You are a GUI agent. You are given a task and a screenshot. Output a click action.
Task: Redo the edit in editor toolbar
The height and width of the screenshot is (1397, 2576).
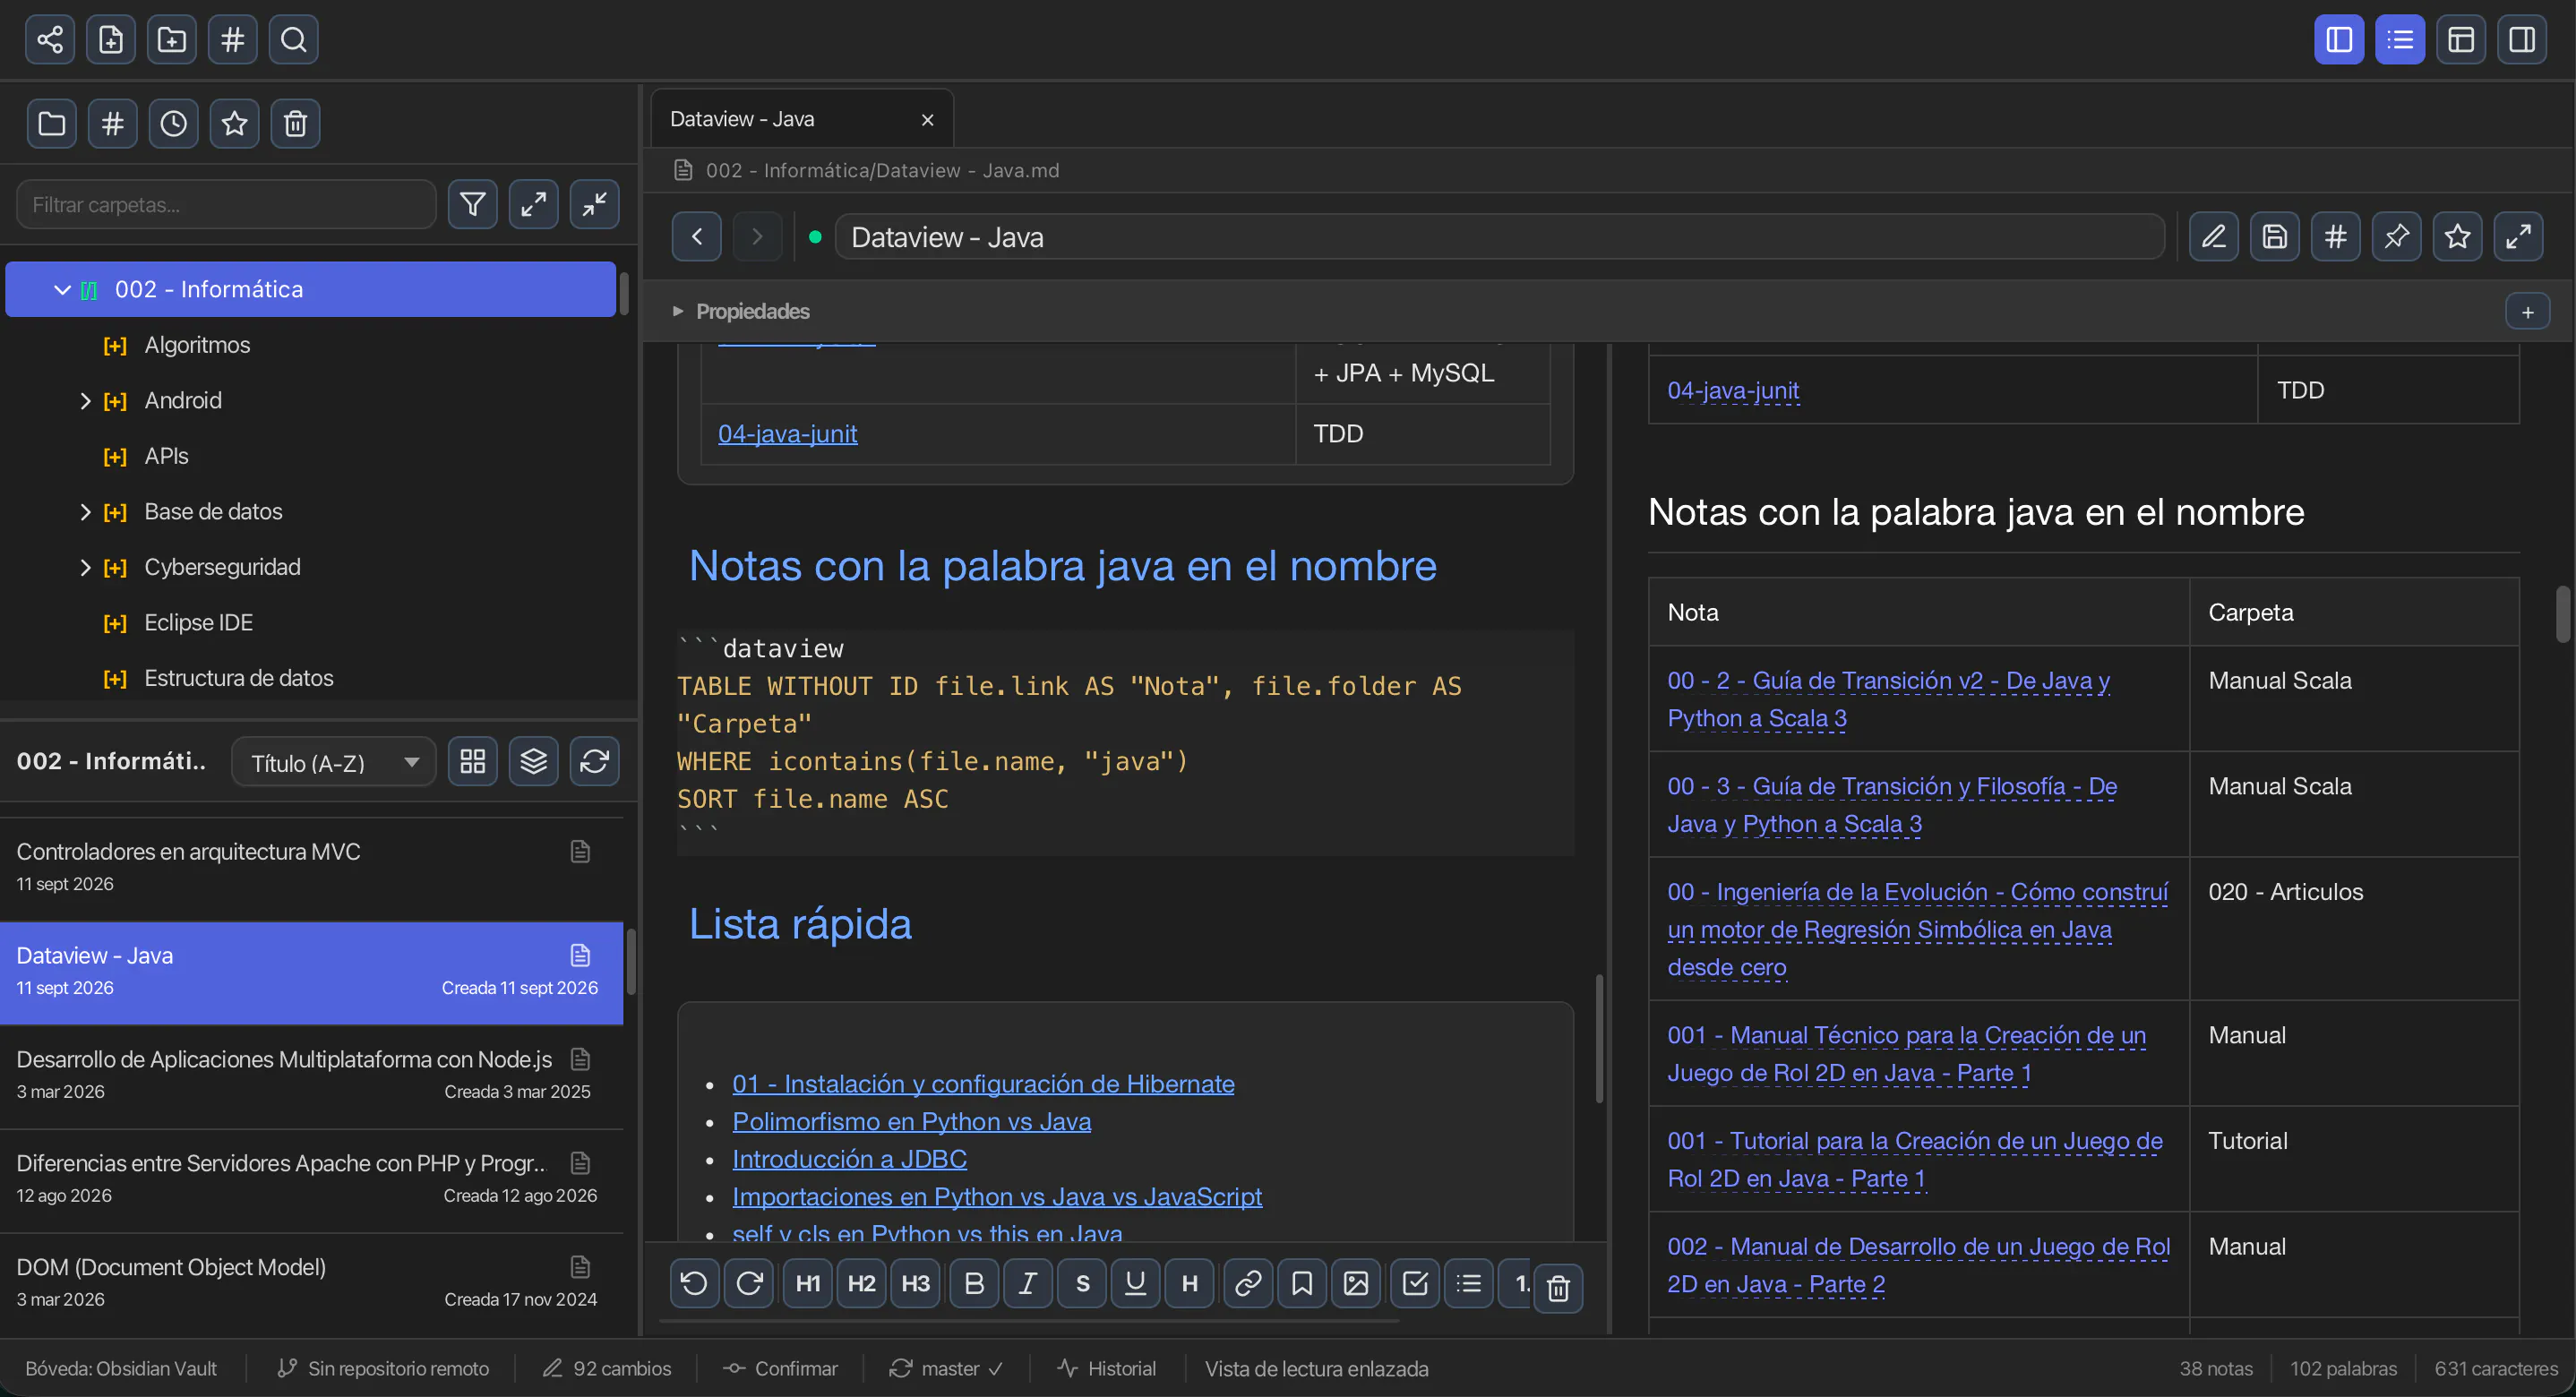(749, 1283)
